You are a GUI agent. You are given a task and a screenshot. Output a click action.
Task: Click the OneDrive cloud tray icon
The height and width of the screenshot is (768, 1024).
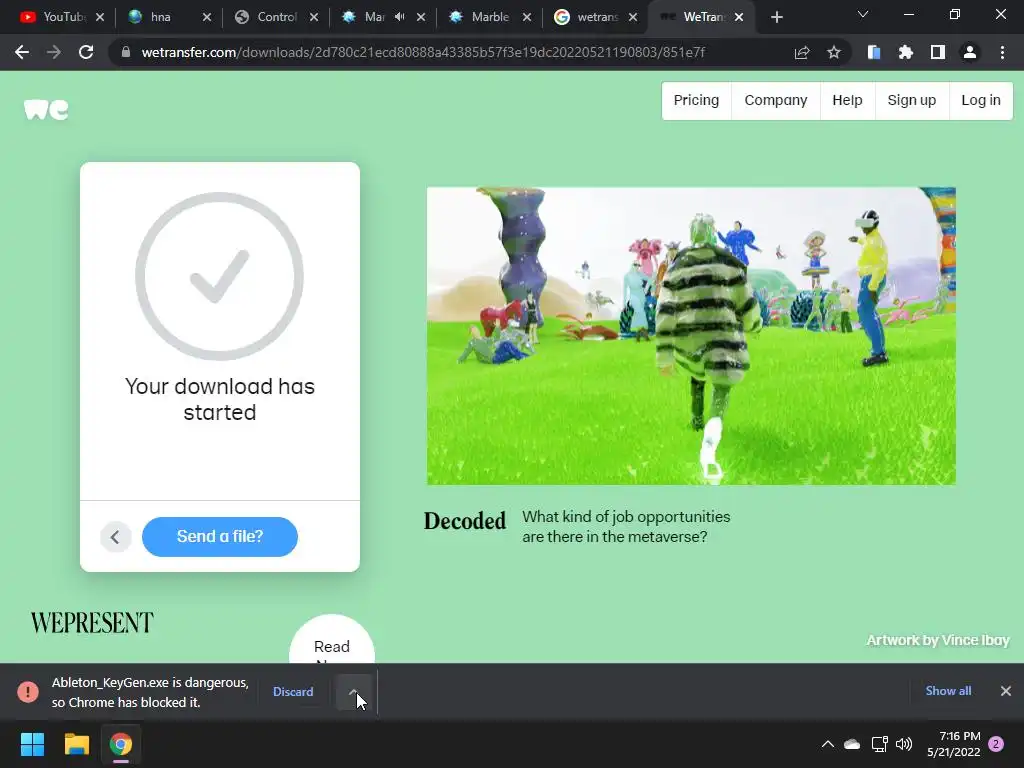click(x=852, y=744)
